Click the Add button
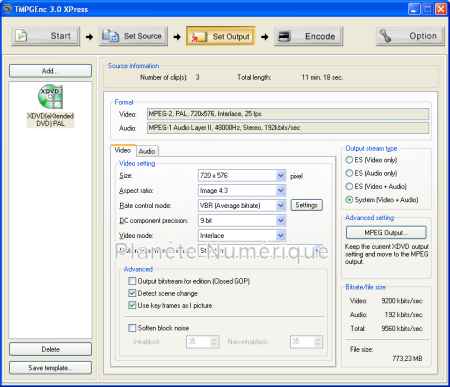450x387 pixels. (50, 71)
